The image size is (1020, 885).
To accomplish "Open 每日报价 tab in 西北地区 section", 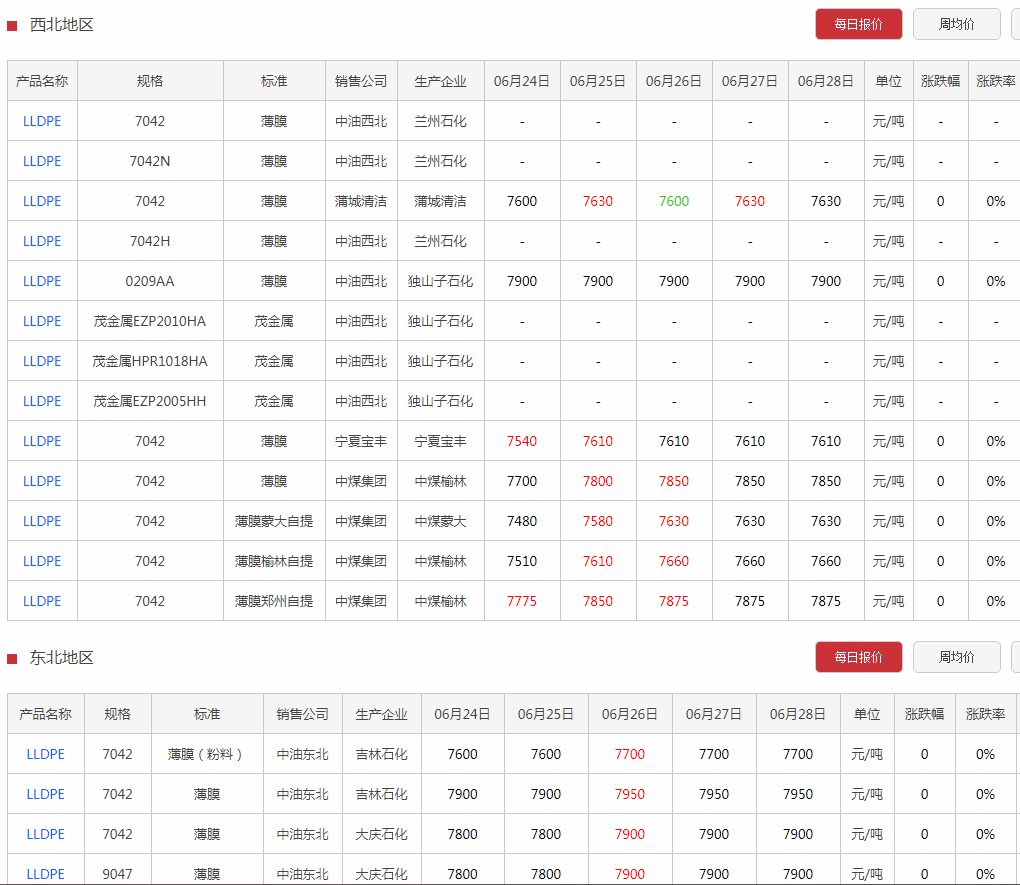I will pos(859,24).
